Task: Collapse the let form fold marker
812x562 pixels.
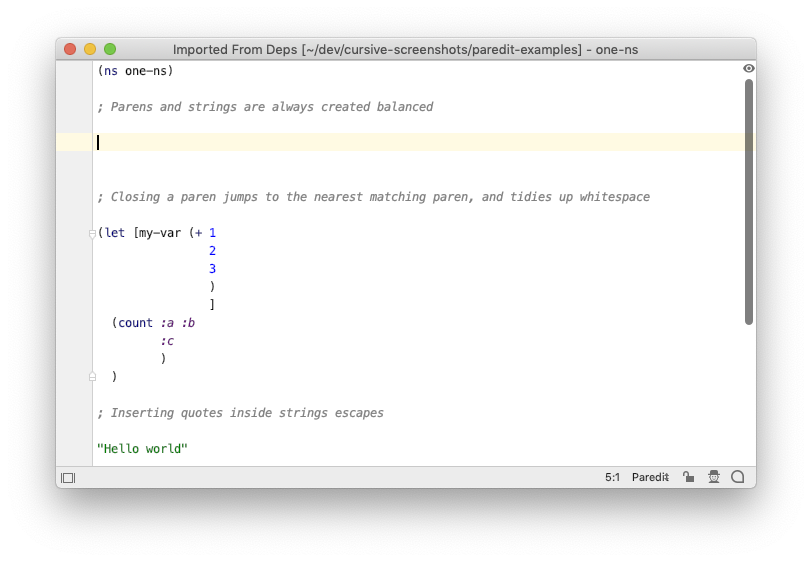Action: [92, 234]
